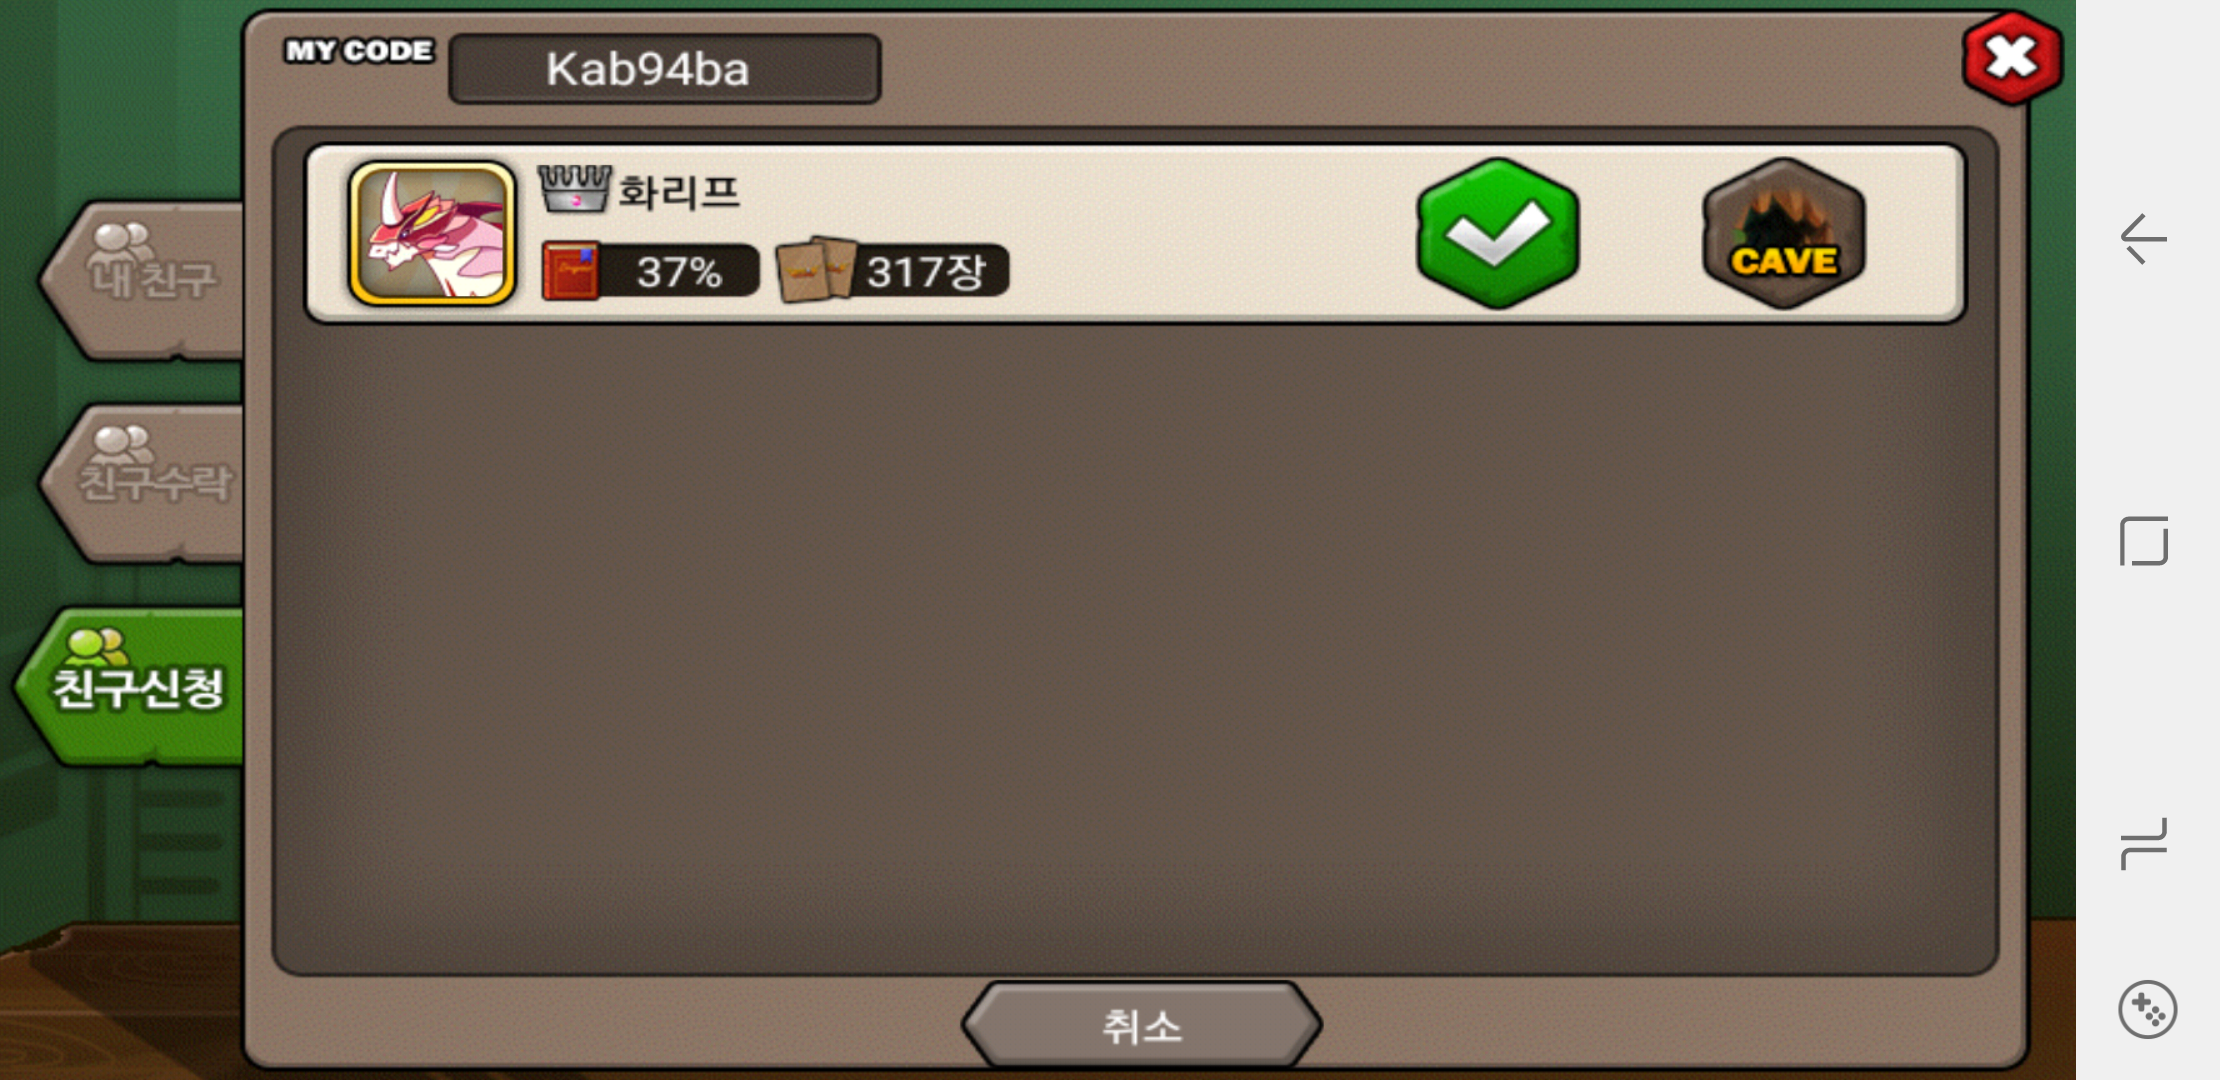
Task: Visit the friend's CAVE
Action: point(1784,233)
